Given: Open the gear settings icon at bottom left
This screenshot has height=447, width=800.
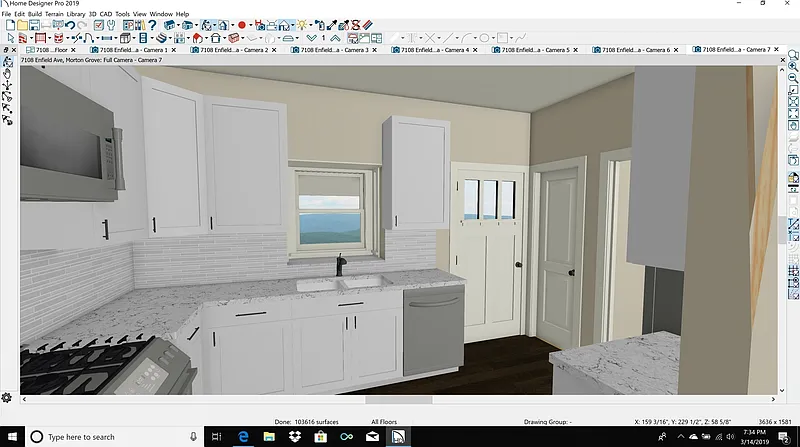Looking at the screenshot, I should pos(7,398).
